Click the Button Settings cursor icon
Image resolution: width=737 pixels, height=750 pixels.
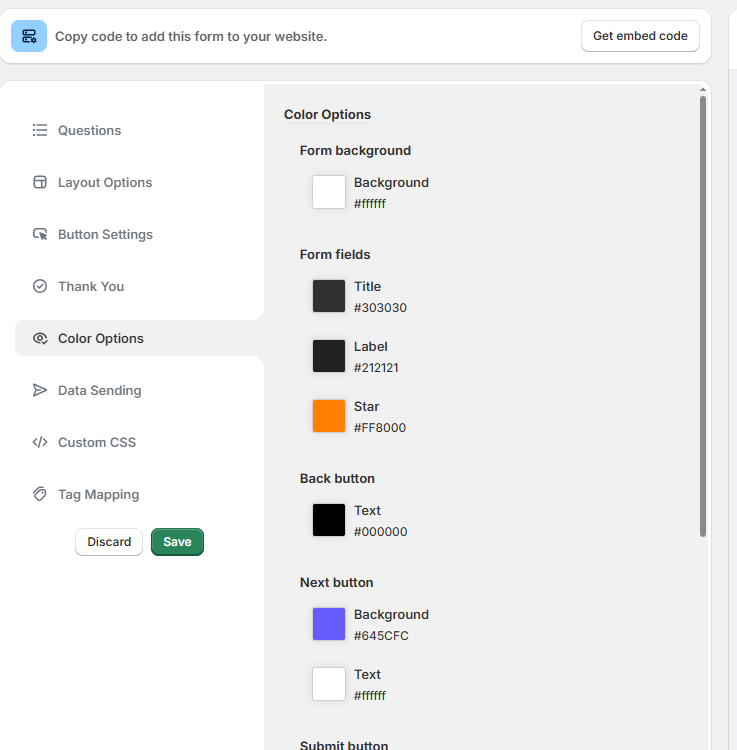40,234
